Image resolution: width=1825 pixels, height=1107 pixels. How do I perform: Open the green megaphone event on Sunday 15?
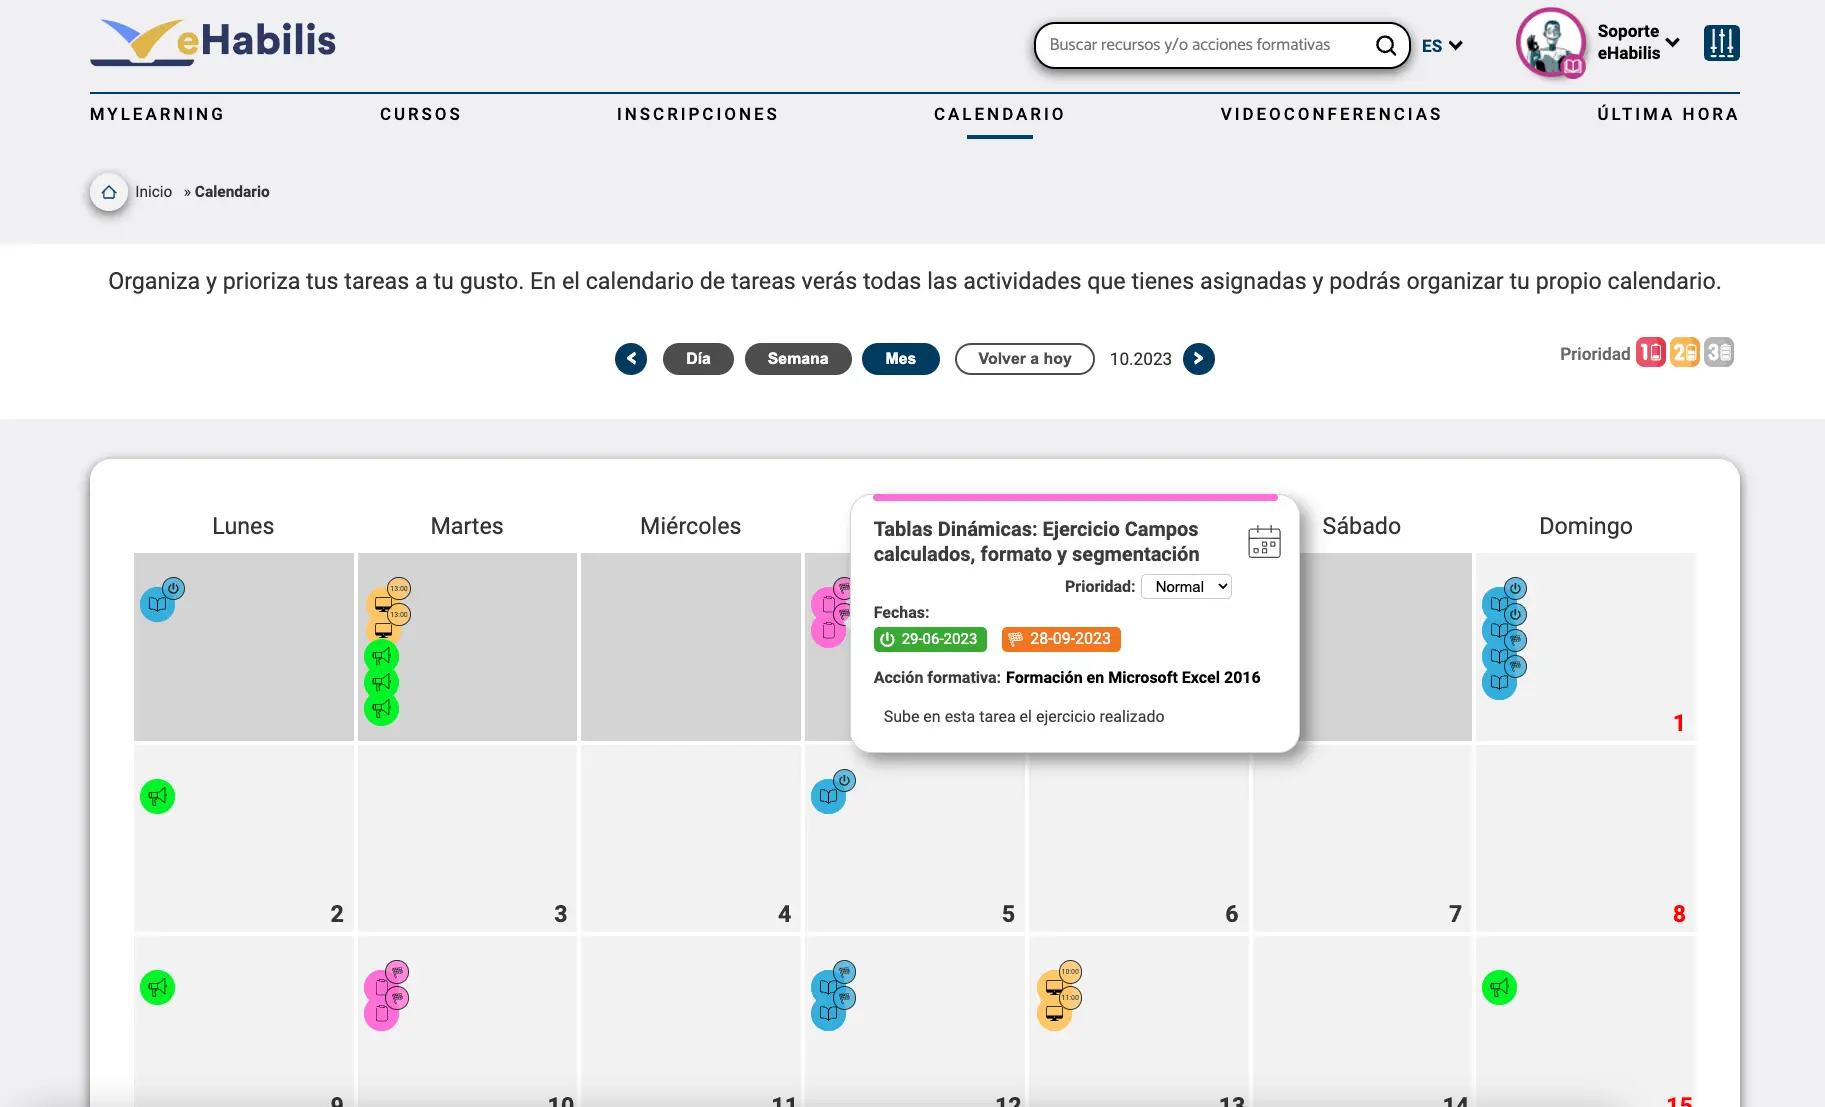[x=1499, y=988]
